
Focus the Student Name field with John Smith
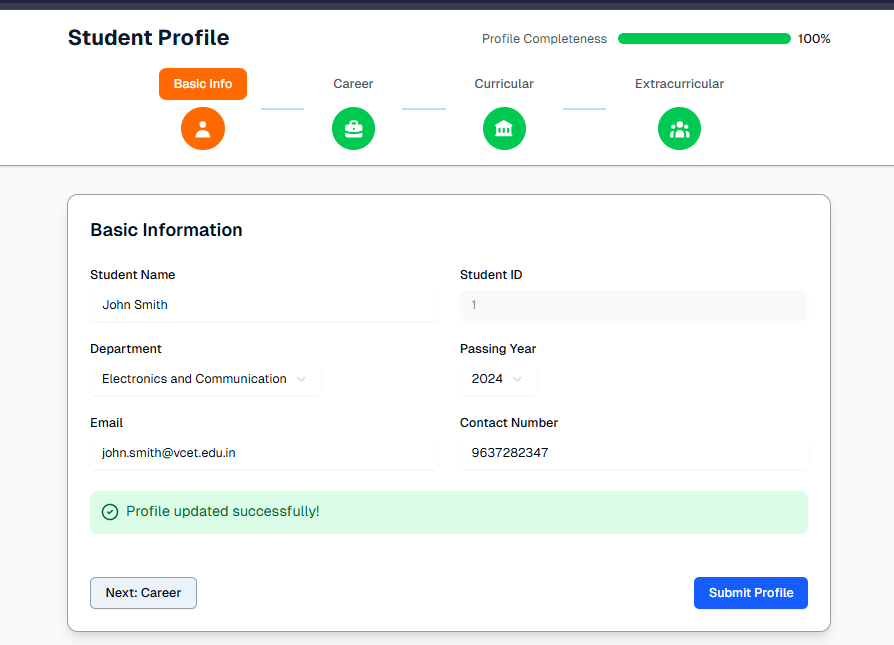pos(264,305)
